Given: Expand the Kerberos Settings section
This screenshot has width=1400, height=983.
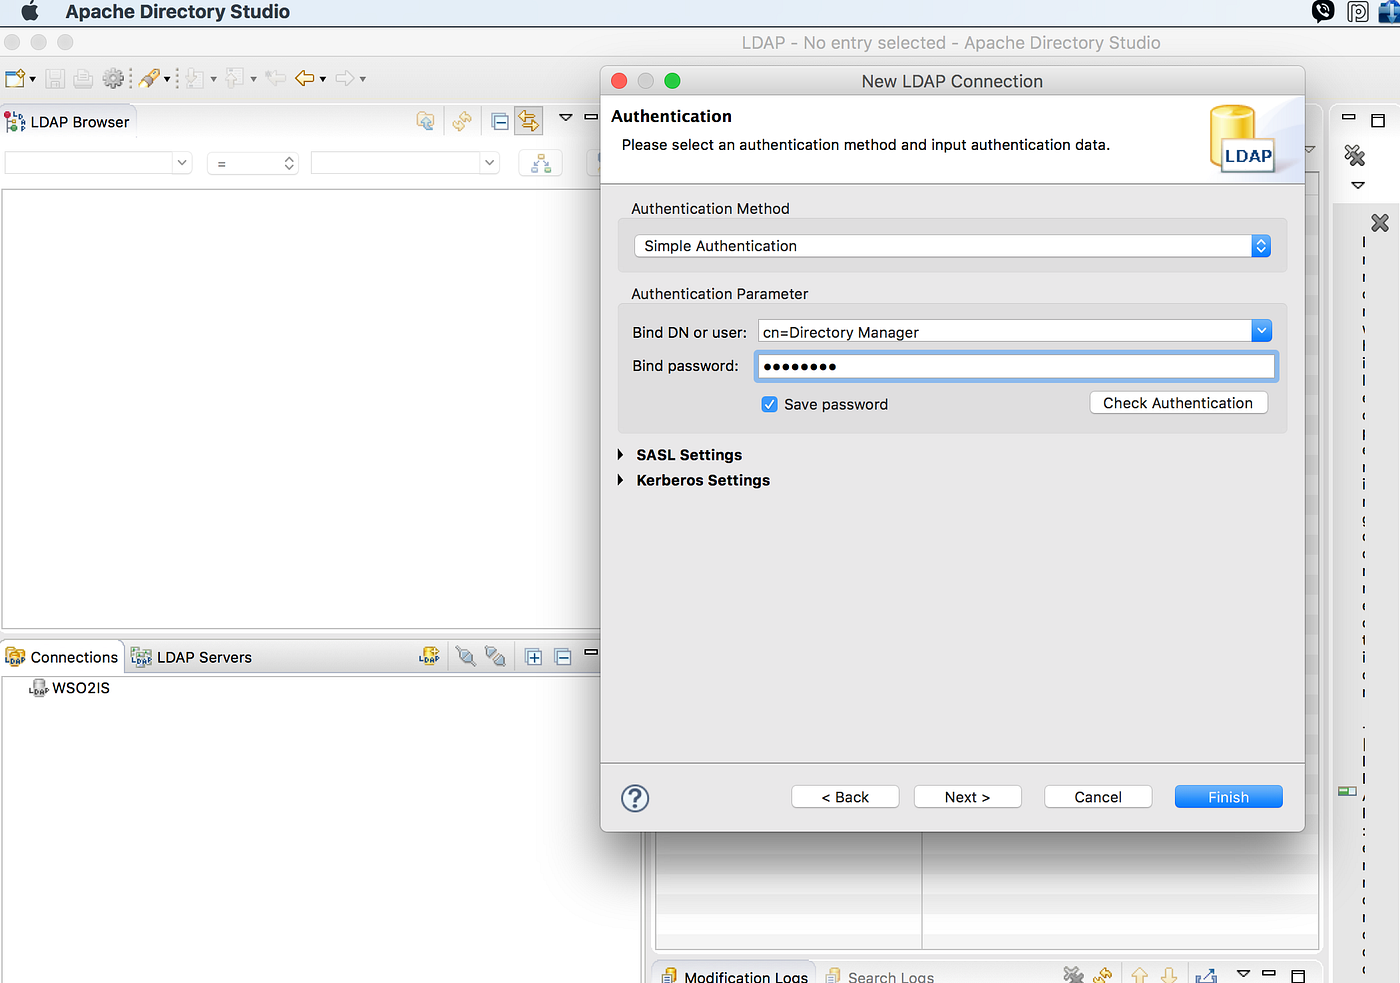Looking at the screenshot, I should 621,480.
